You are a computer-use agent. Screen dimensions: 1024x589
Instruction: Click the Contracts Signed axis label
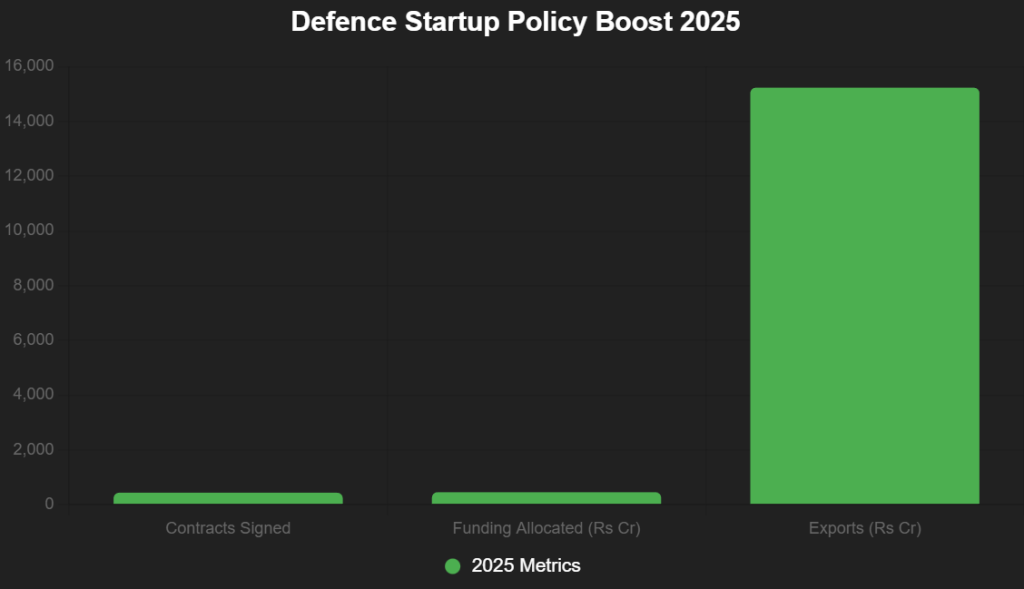click(228, 528)
